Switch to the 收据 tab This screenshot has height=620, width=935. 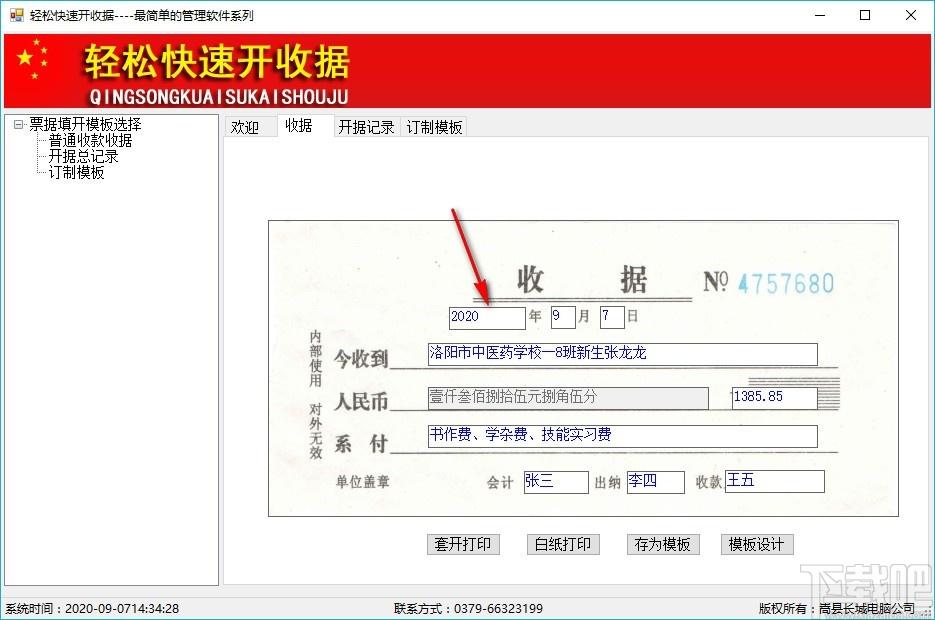click(299, 126)
